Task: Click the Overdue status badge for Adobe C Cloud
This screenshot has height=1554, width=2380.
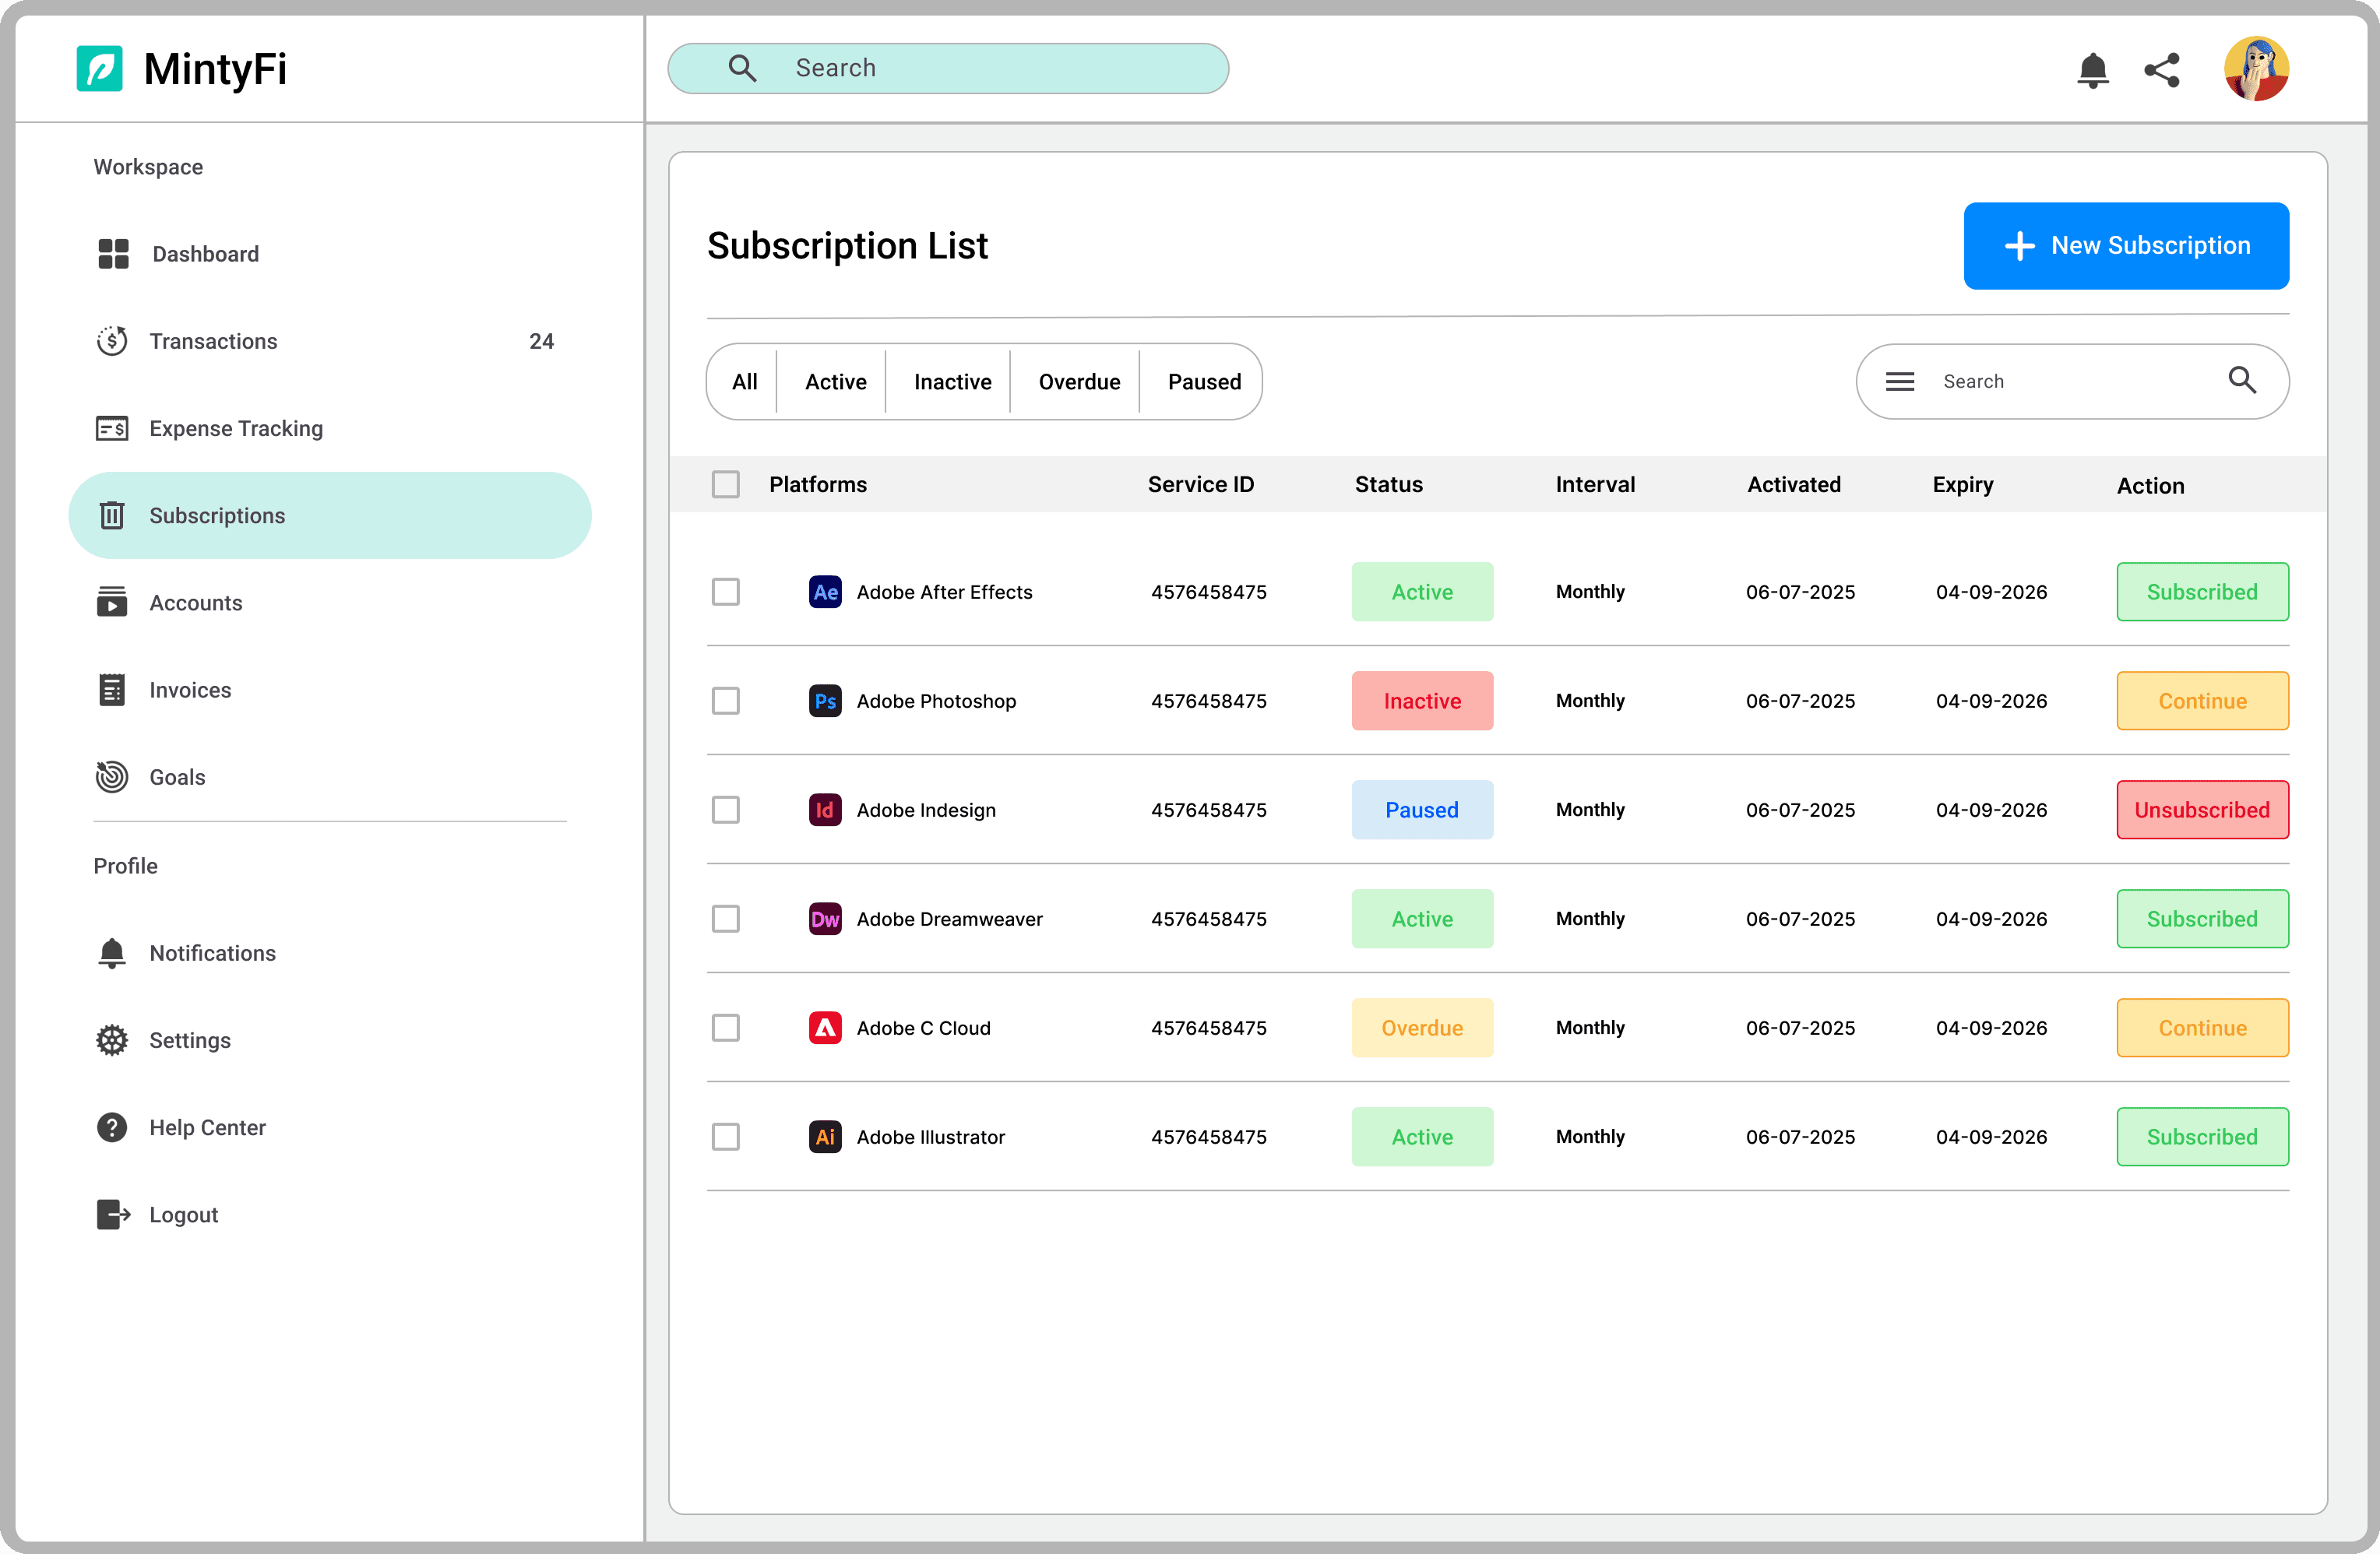Action: click(x=1422, y=1028)
